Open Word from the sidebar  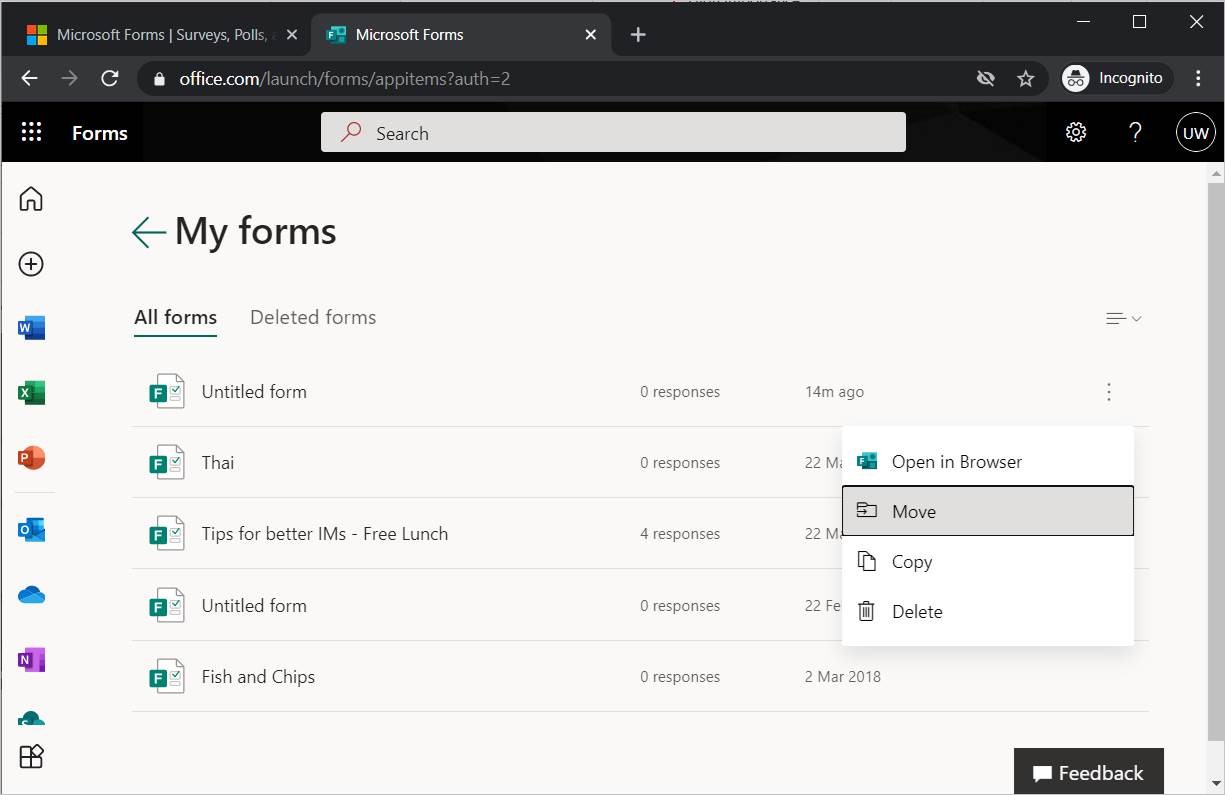tap(31, 328)
